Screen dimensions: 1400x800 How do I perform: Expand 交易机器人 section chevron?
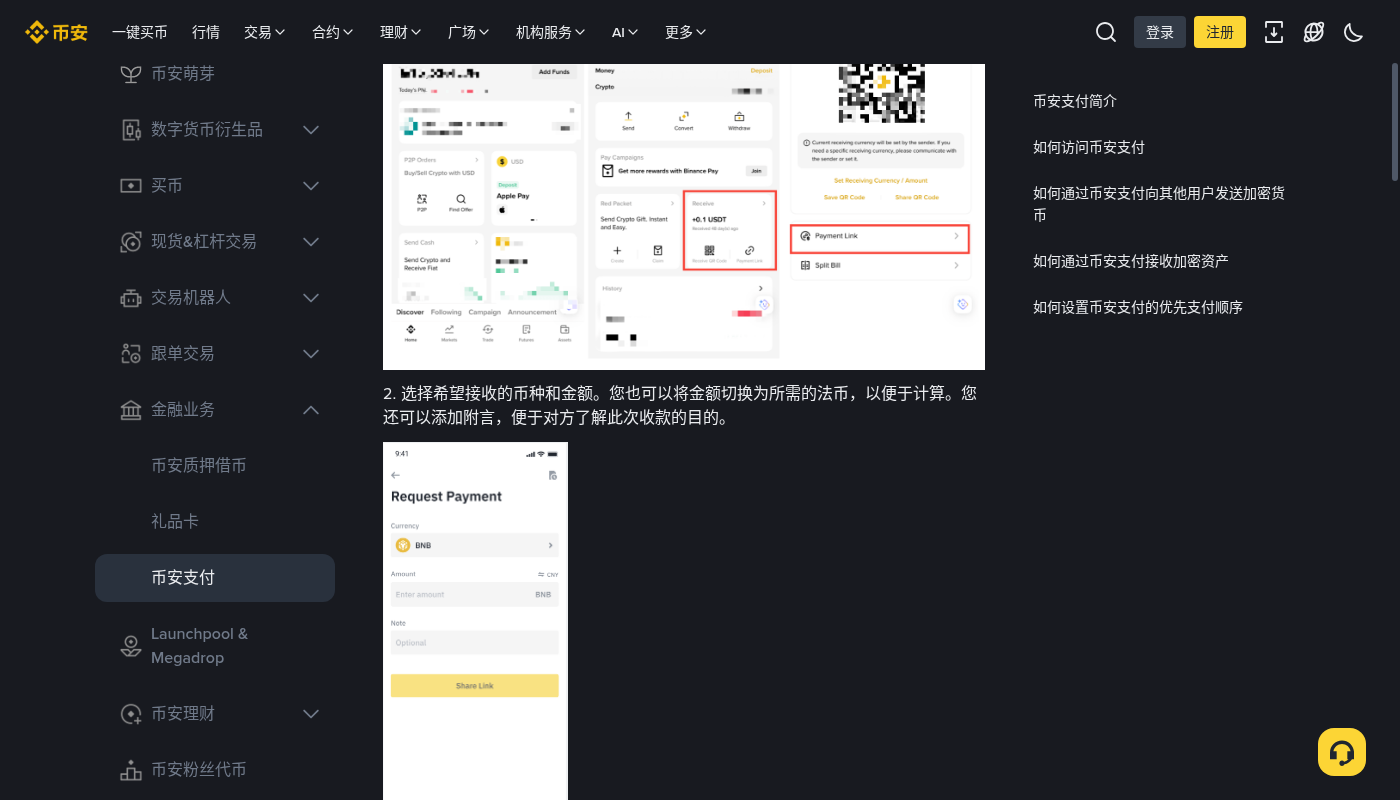point(311,298)
